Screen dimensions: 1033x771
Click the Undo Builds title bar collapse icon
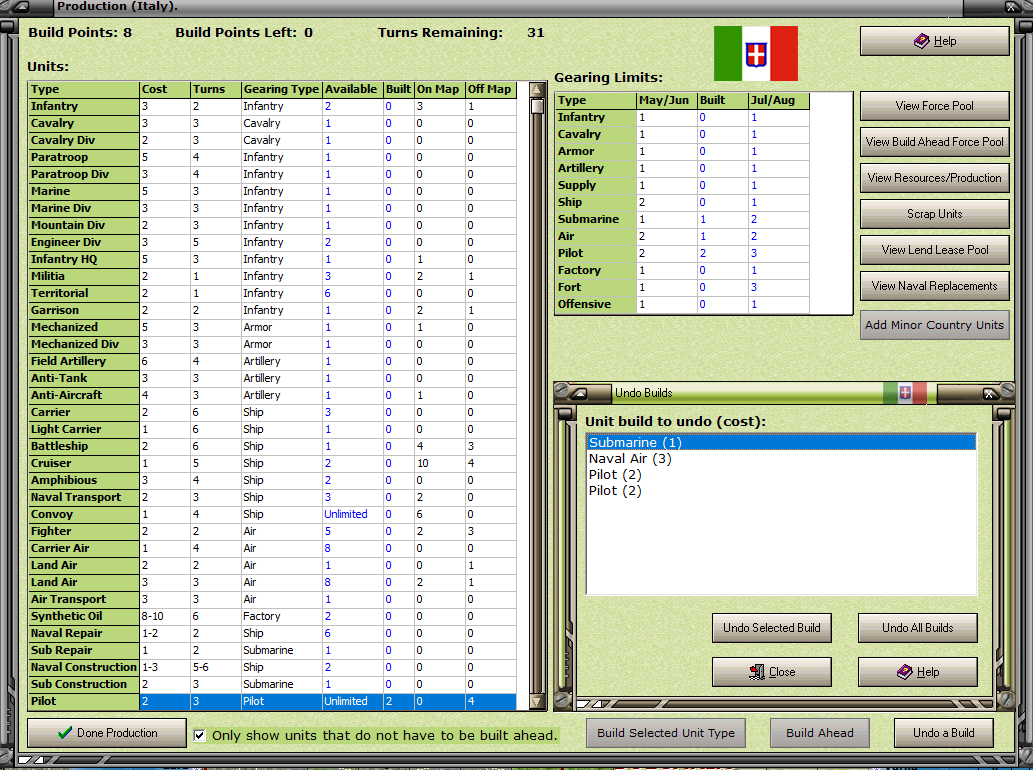click(579, 393)
